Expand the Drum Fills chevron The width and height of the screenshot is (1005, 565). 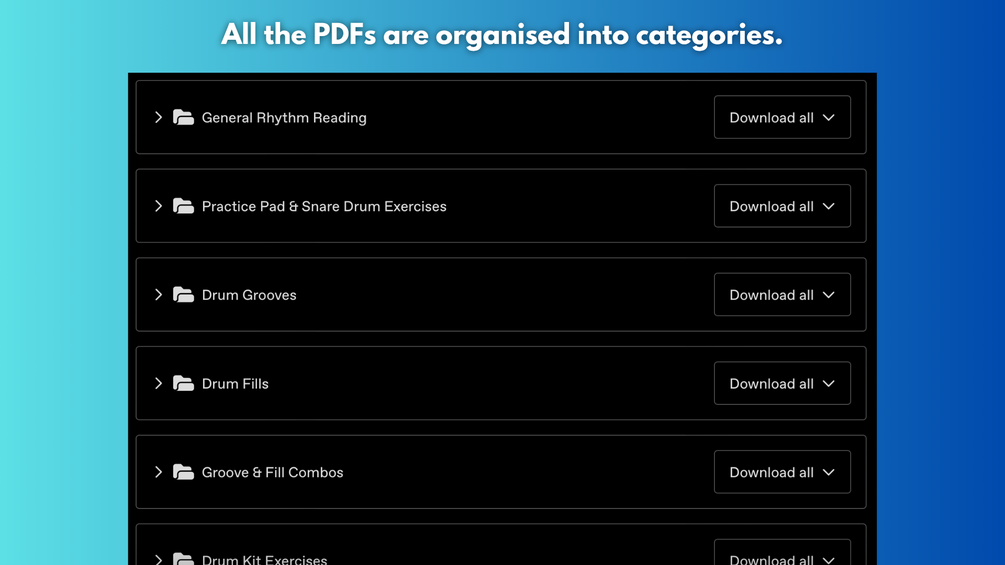pyautogui.click(x=158, y=383)
